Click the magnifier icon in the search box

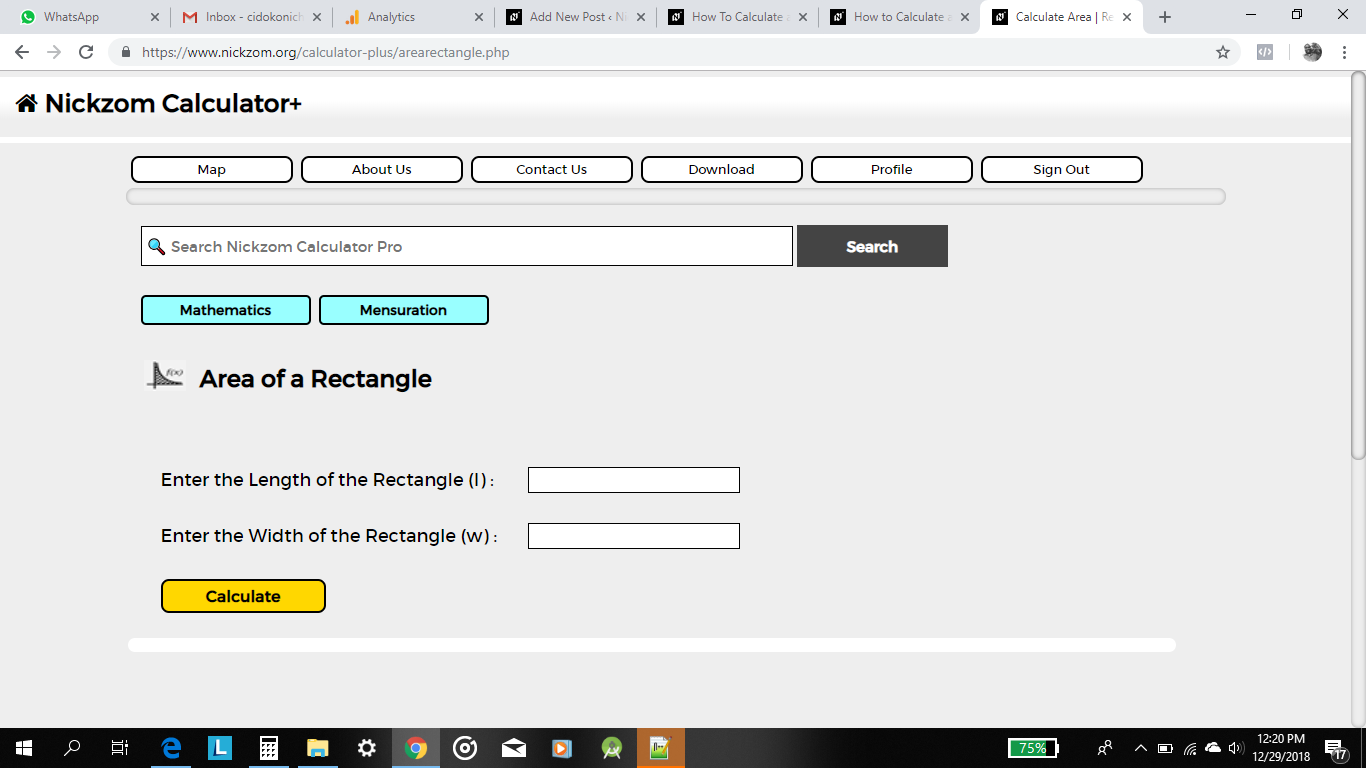[x=156, y=246]
